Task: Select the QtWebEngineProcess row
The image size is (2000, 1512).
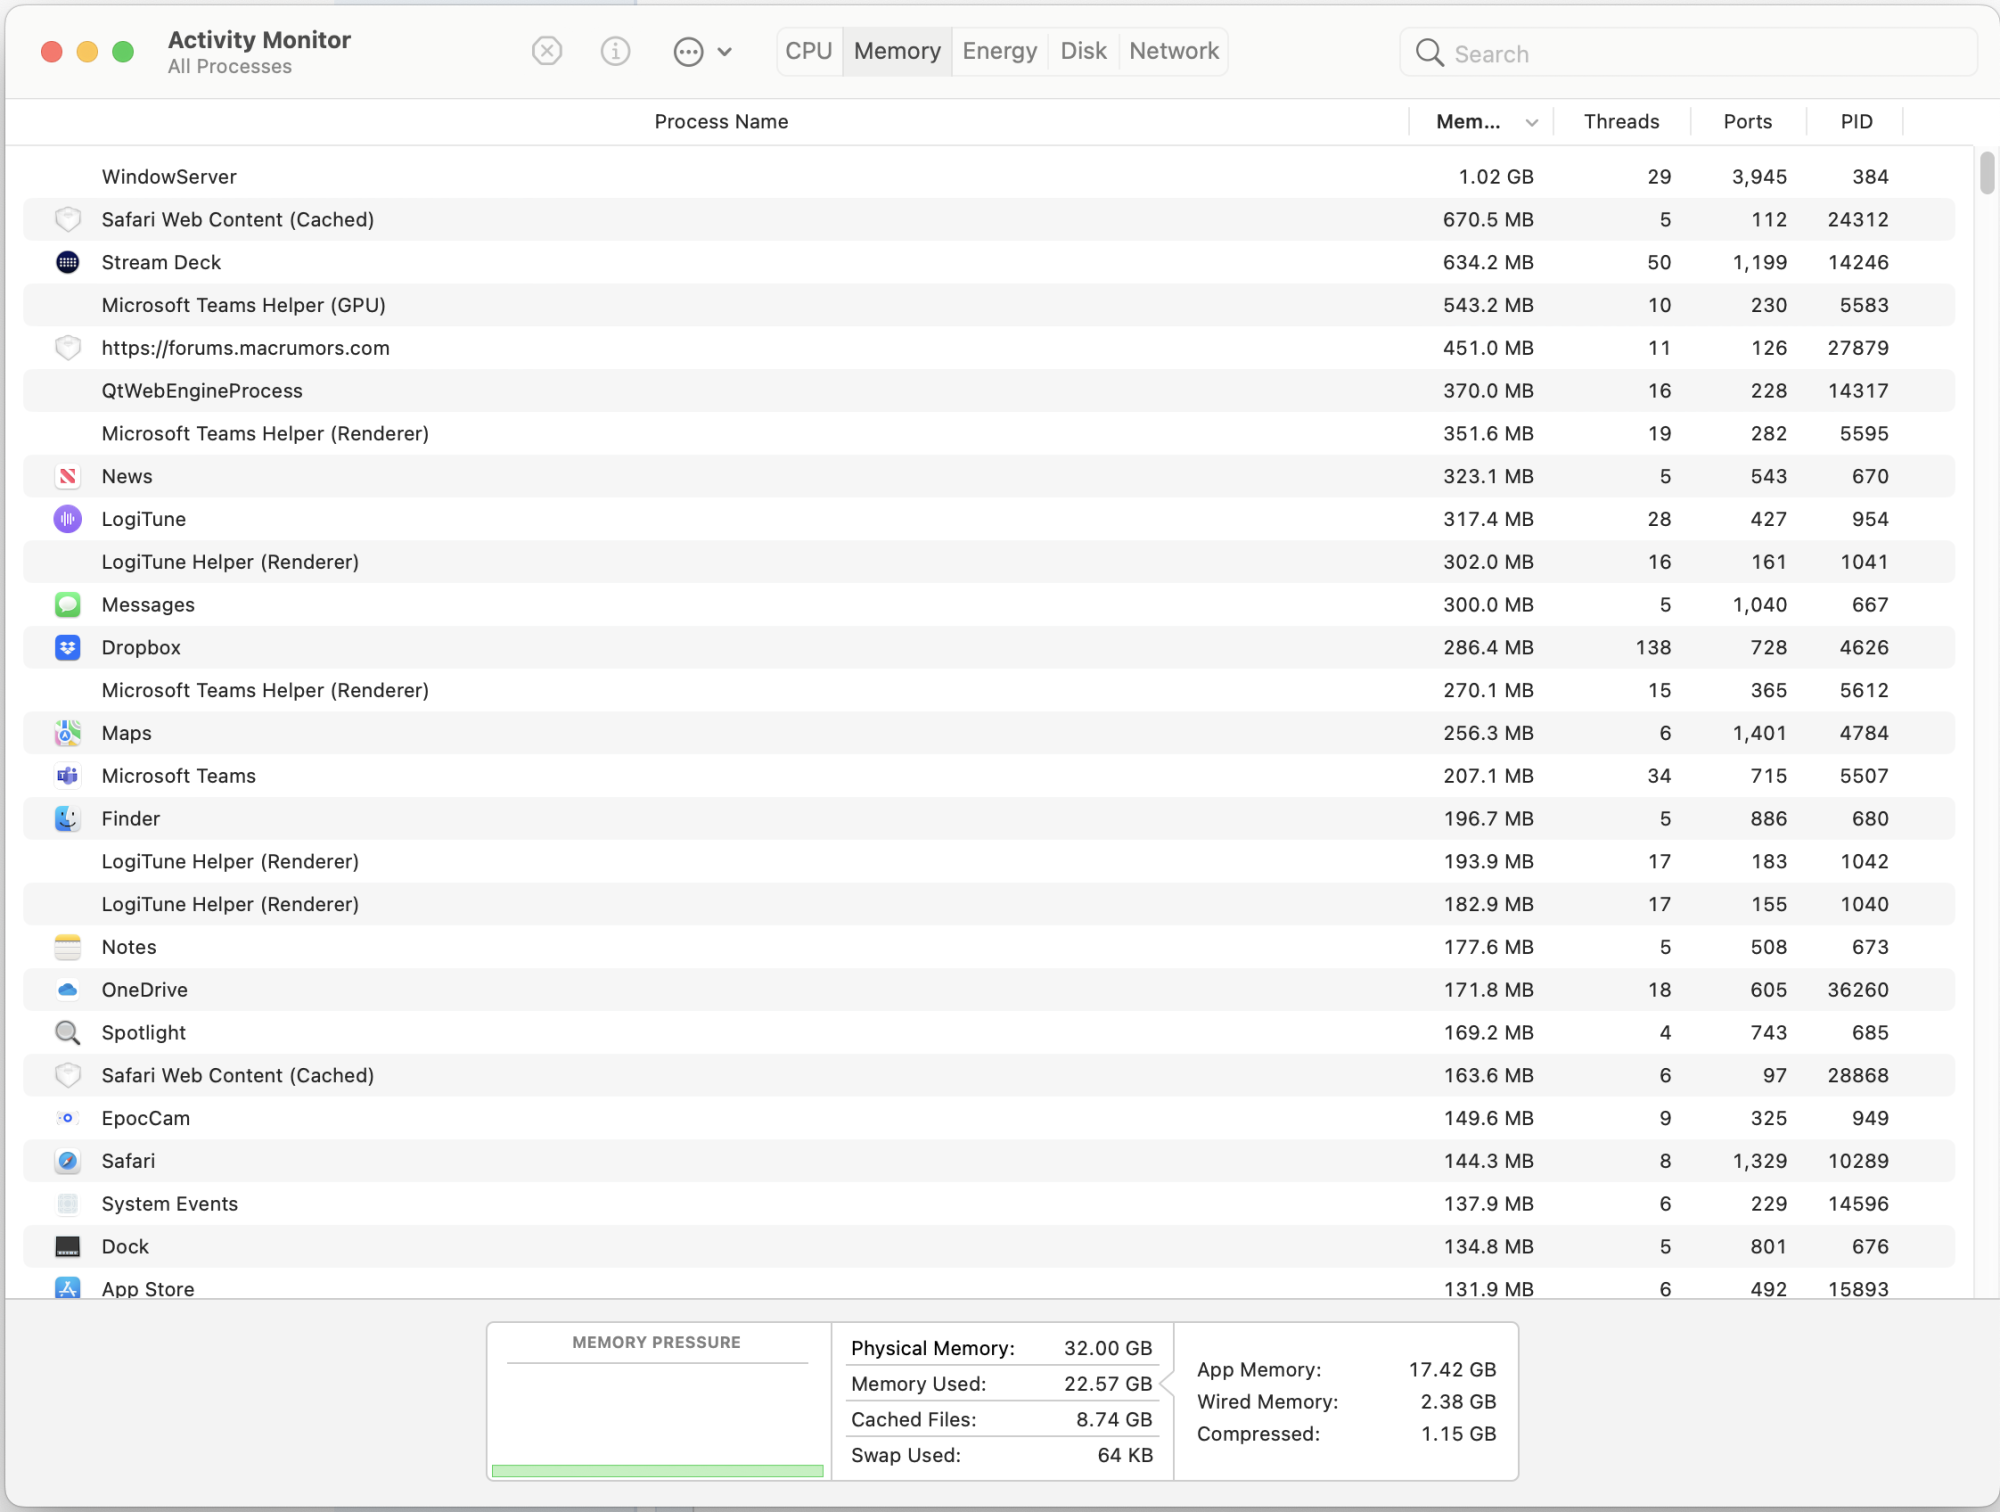Action: click(989, 390)
